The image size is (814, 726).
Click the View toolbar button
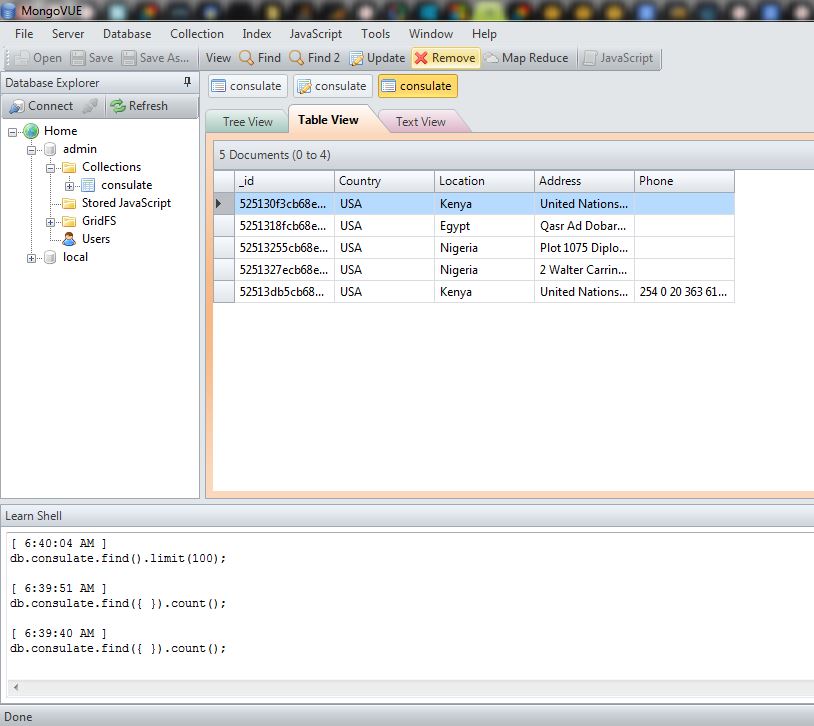coord(218,58)
